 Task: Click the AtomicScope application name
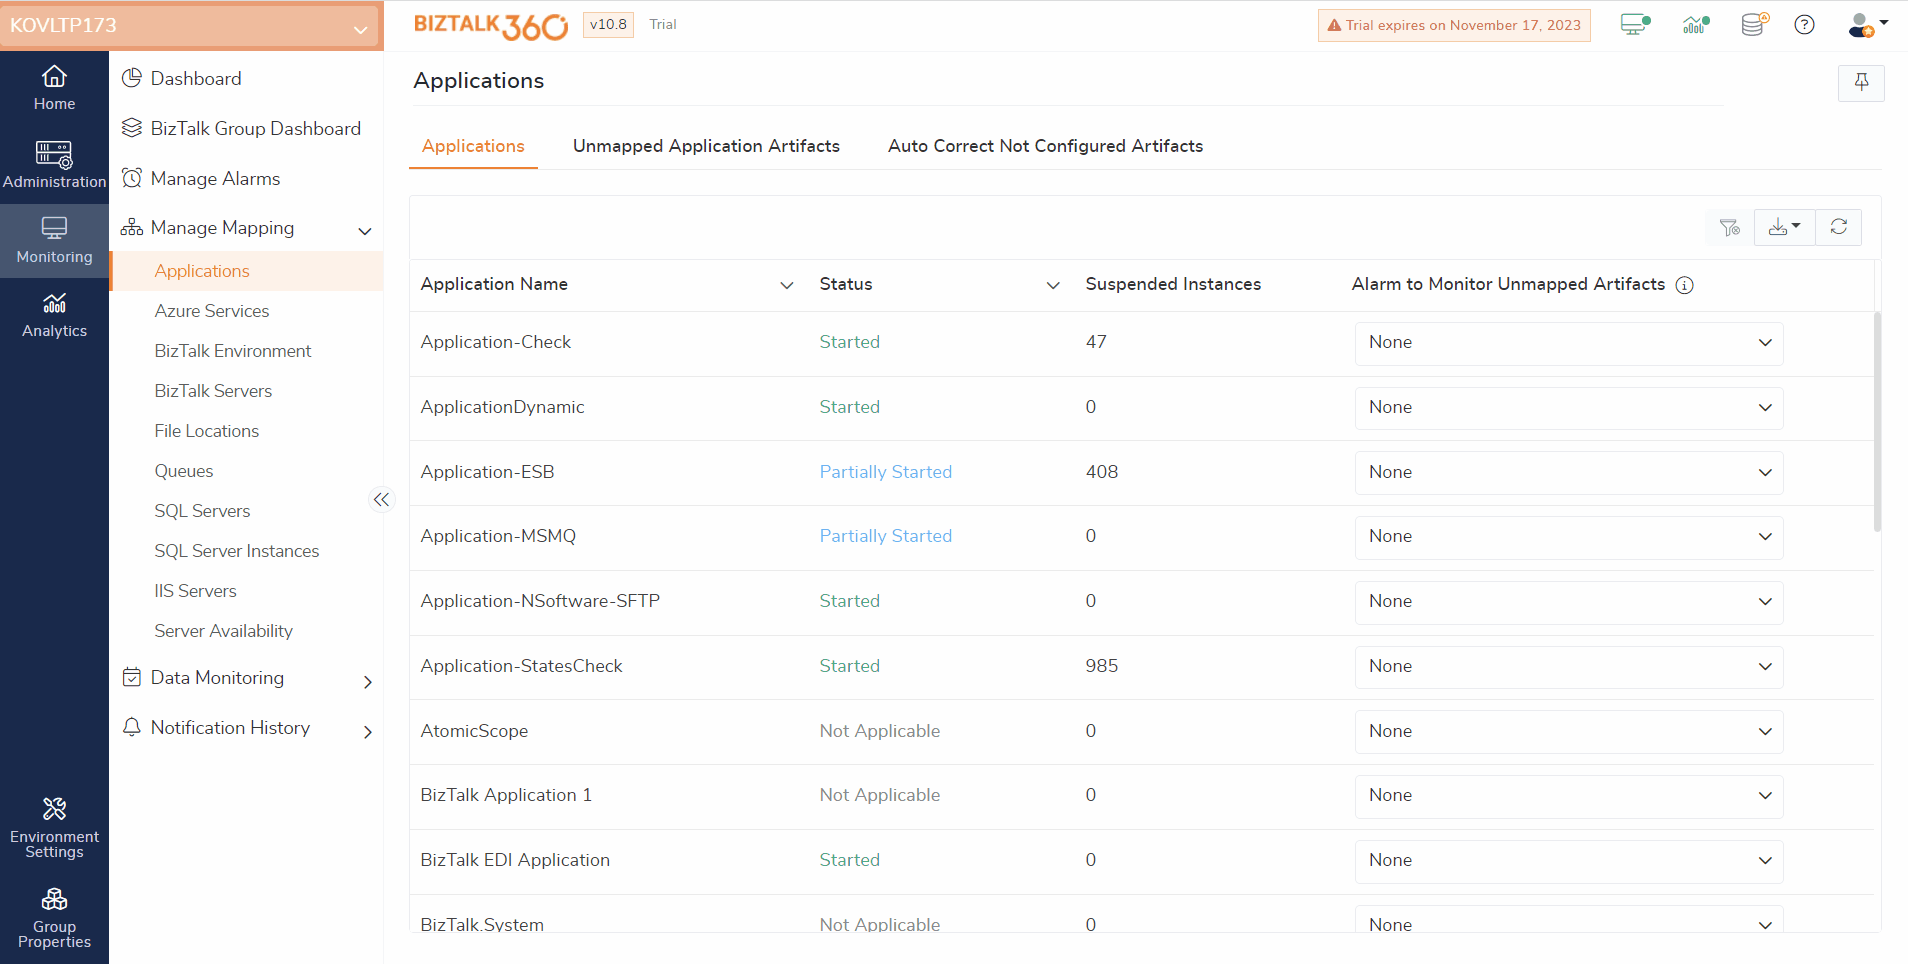(474, 731)
